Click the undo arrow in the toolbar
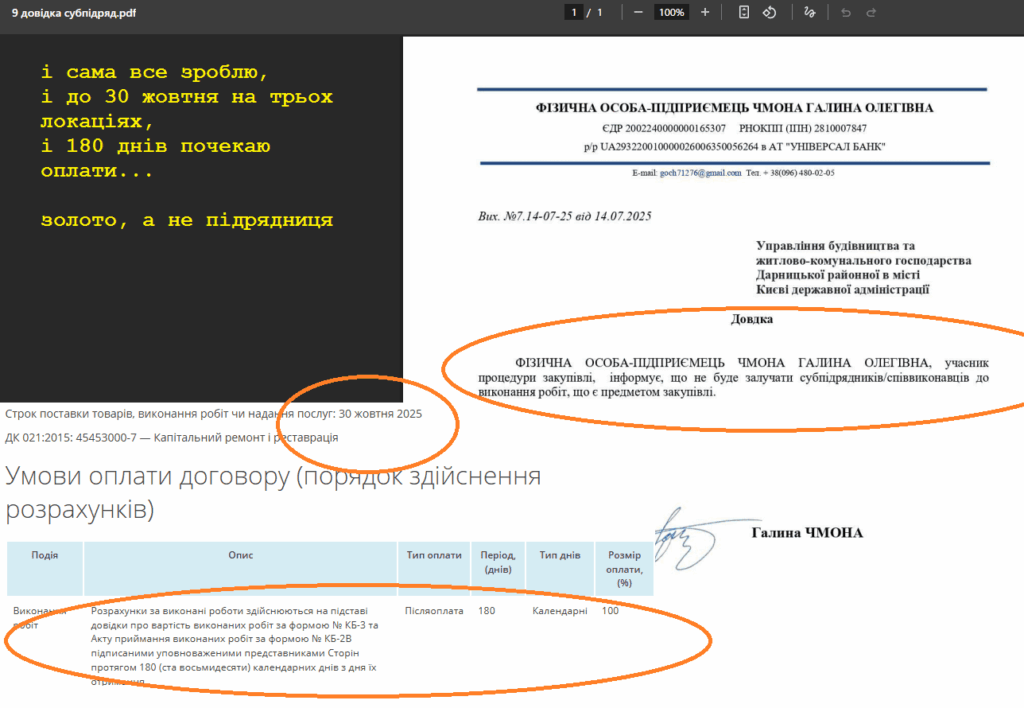Viewport: 1024px width, 708px height. pyautogui.click(x=846, y=12)
